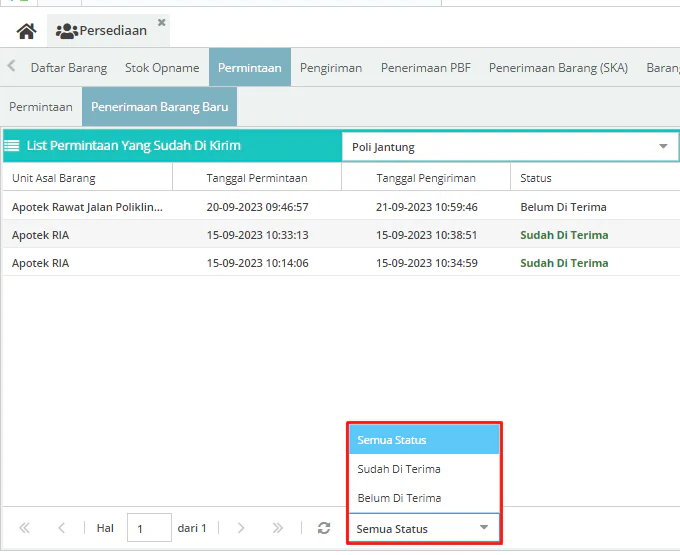Close the Persediaan tab
The width and height of the screenshot is (680, 555).
click(x=161, y=22)
